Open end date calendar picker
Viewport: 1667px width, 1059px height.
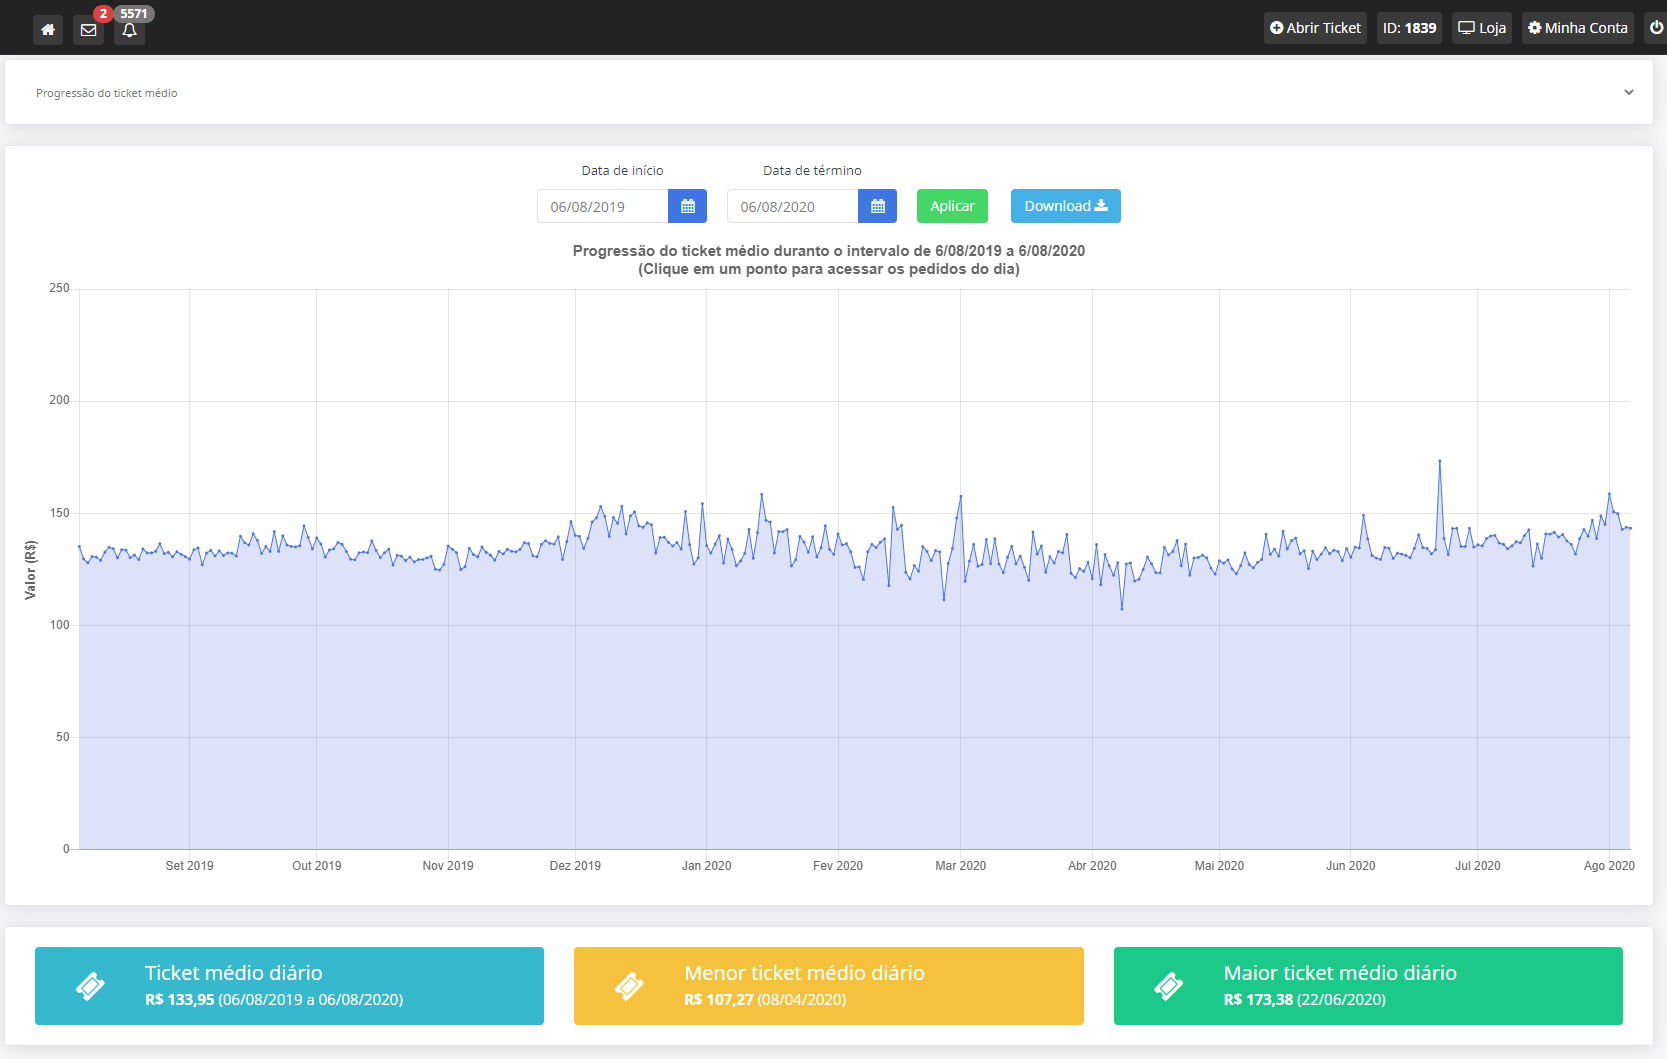click(877, 206)
